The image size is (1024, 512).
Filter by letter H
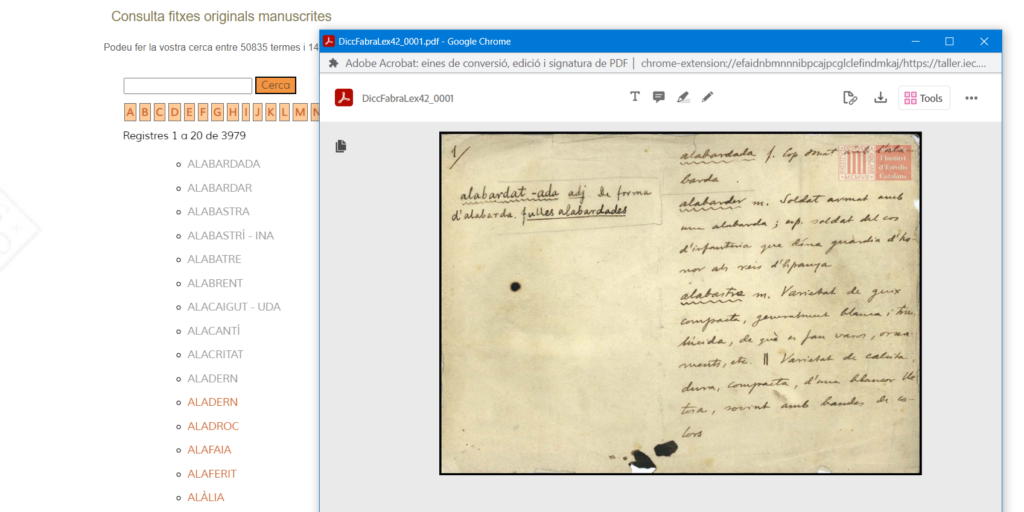[x=232, y=112]
